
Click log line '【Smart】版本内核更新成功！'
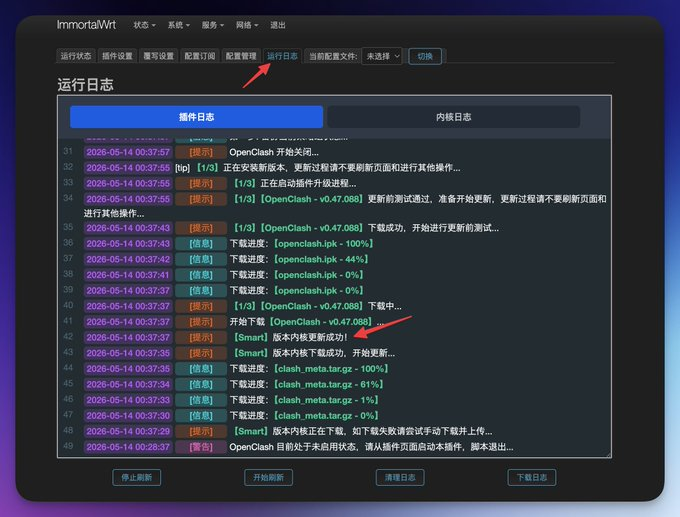(x=291, y=337)
